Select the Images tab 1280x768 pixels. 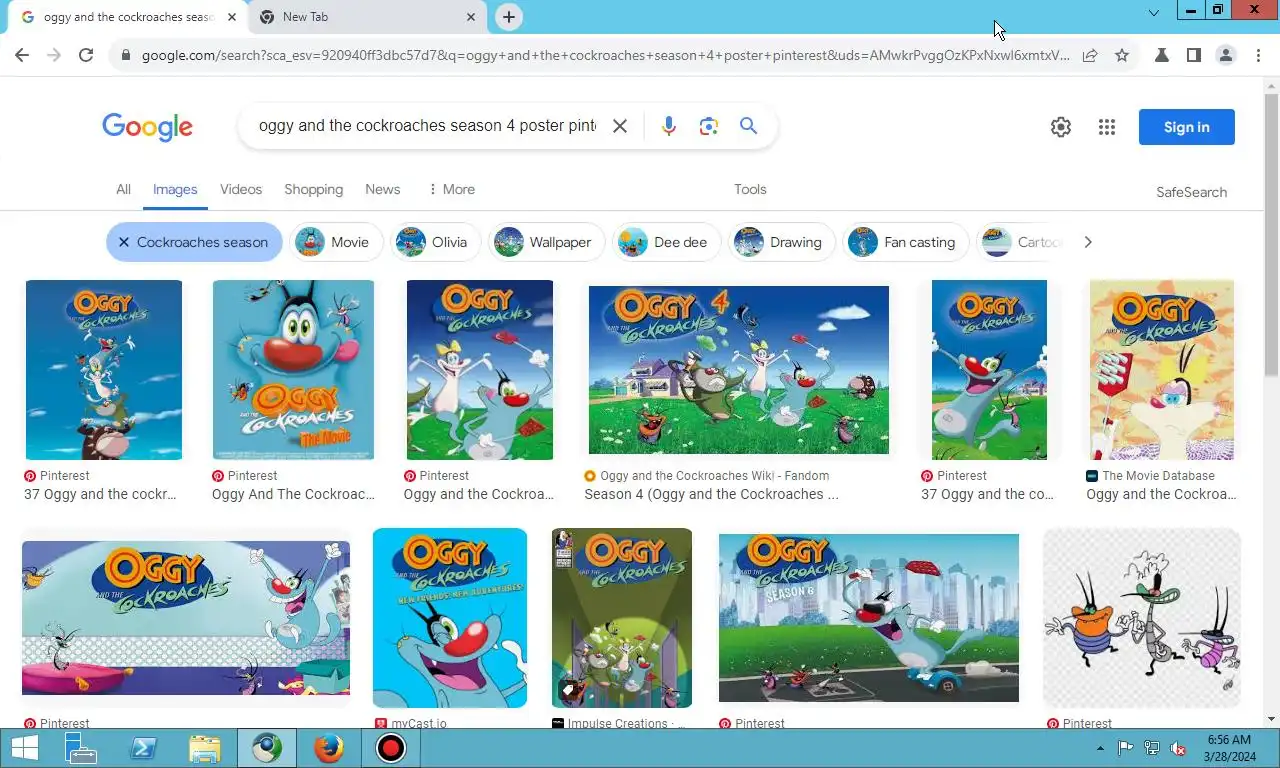coord(175,189)
